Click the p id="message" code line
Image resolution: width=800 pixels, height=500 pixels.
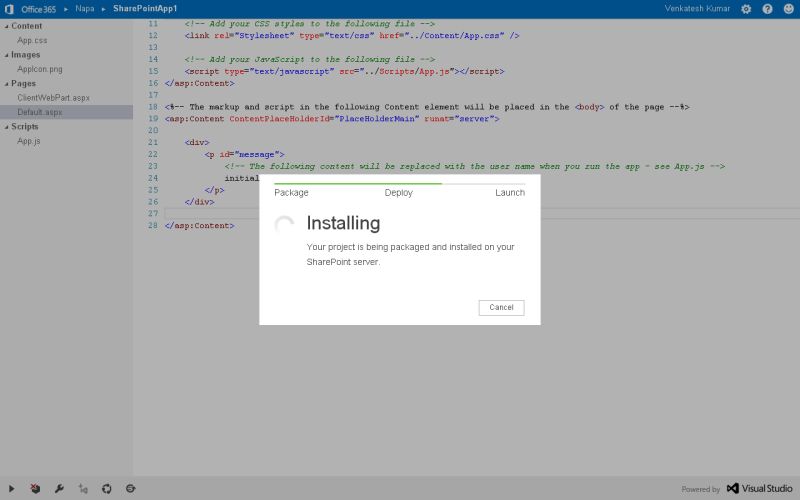pyautogui.click(x=244, y=155)
